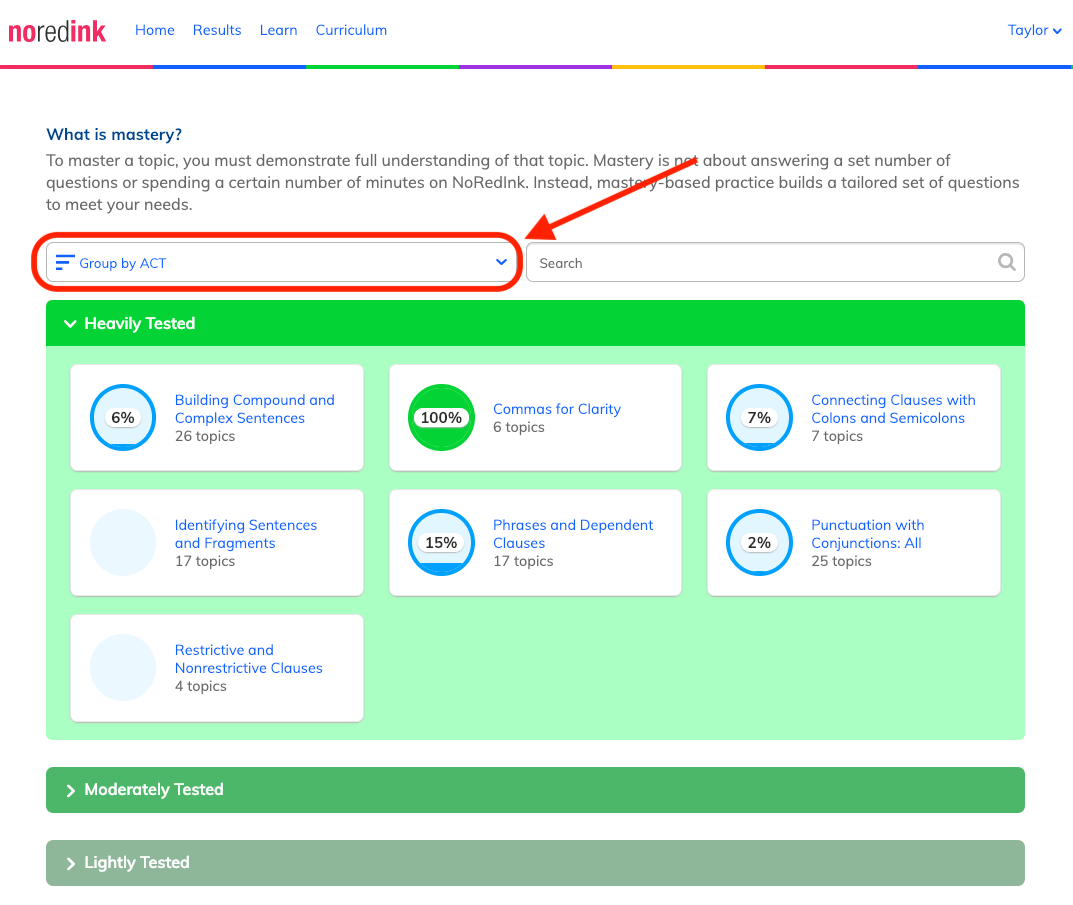Viewport: 1073px width, 905px height.
Task: Click "17 topics" under Phrases and Dependent Clauses
Action: 523,561
